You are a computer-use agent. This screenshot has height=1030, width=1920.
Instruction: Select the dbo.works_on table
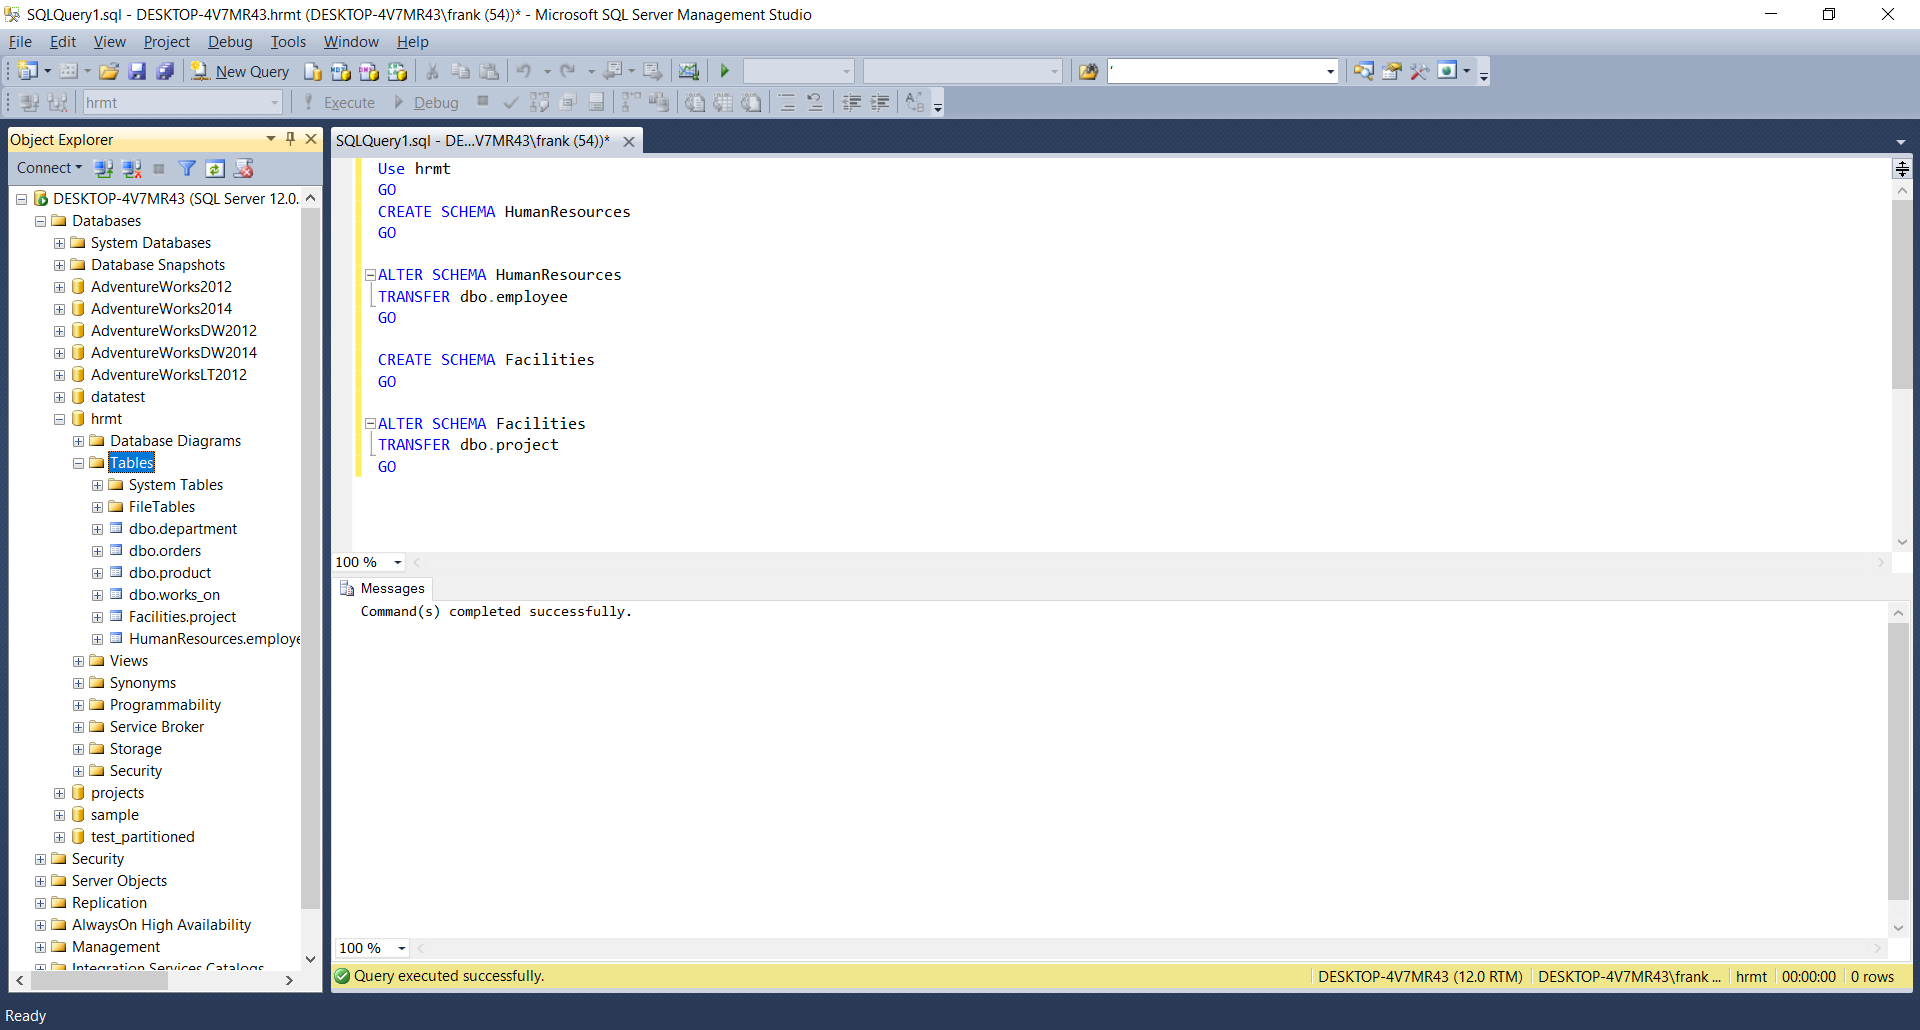coord(174,595)
